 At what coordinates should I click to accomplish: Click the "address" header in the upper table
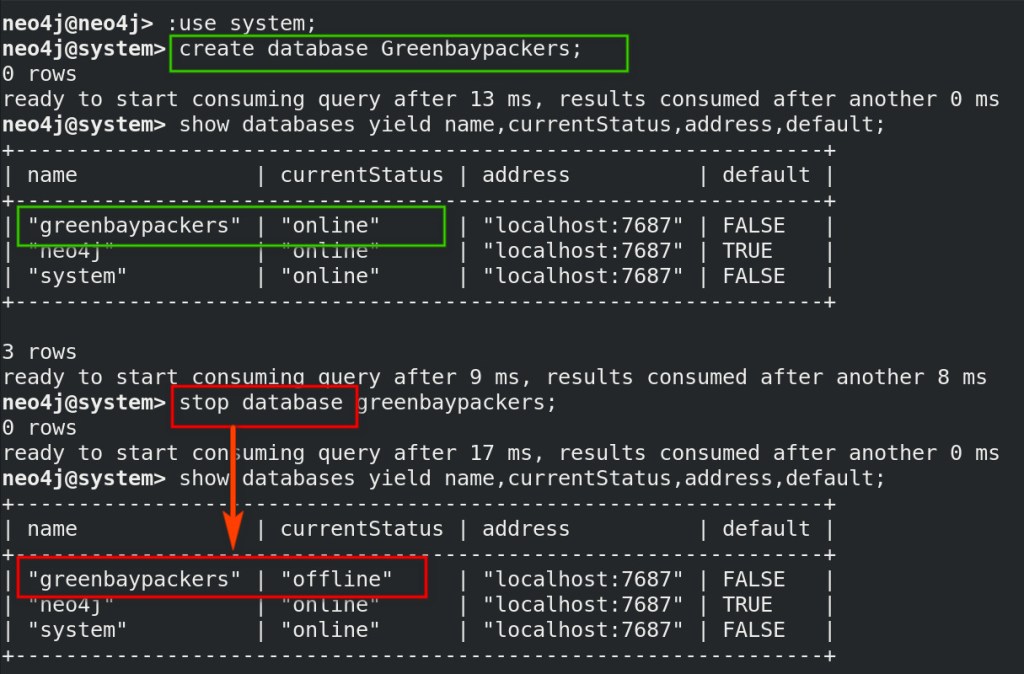click(x=526, y=175)
